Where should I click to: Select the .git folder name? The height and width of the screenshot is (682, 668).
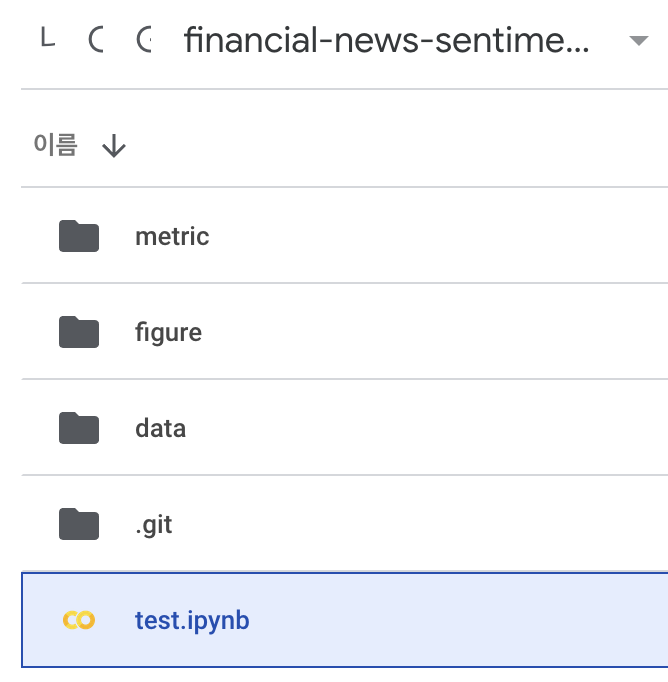point(154,525)
